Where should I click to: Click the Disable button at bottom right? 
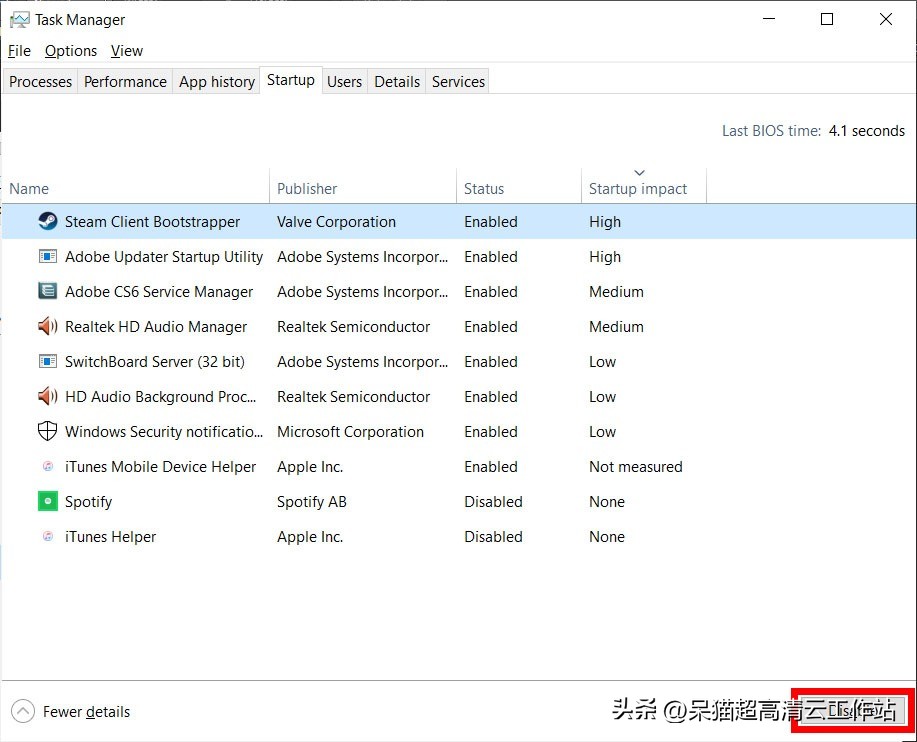[x=852, y=711]
